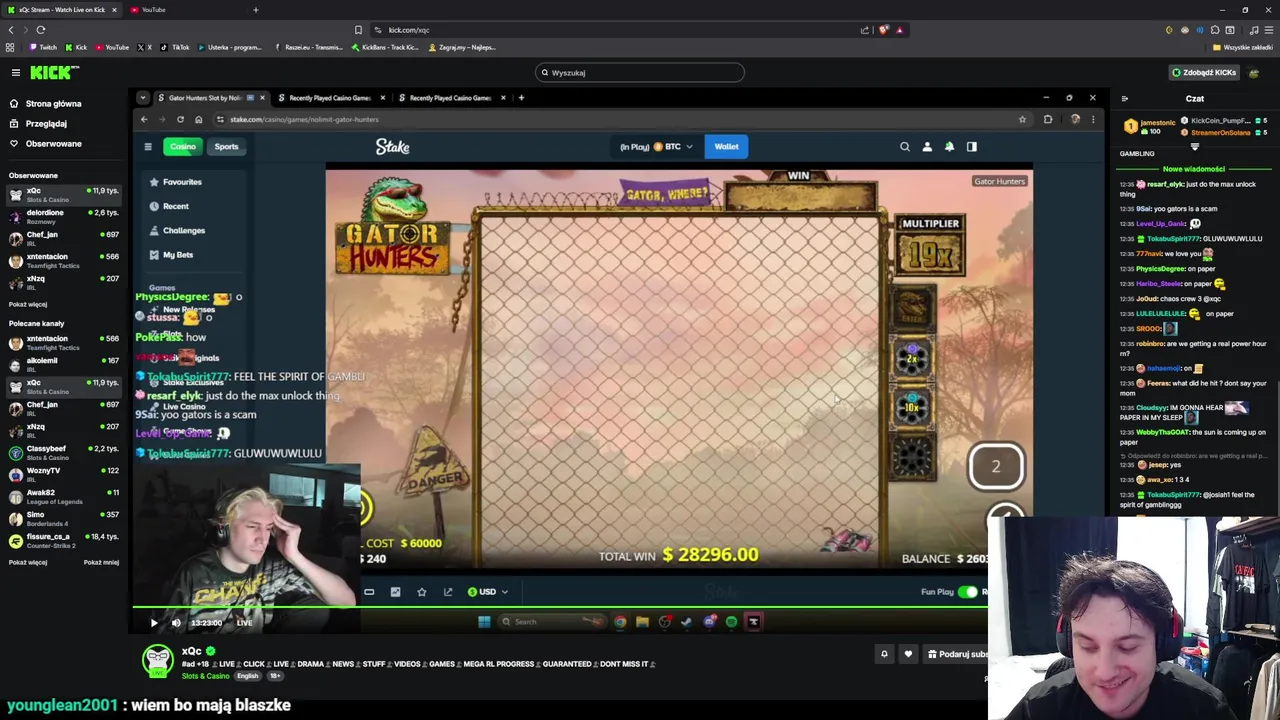Focus the Wyszukaj search field

(x=640, y=72)
